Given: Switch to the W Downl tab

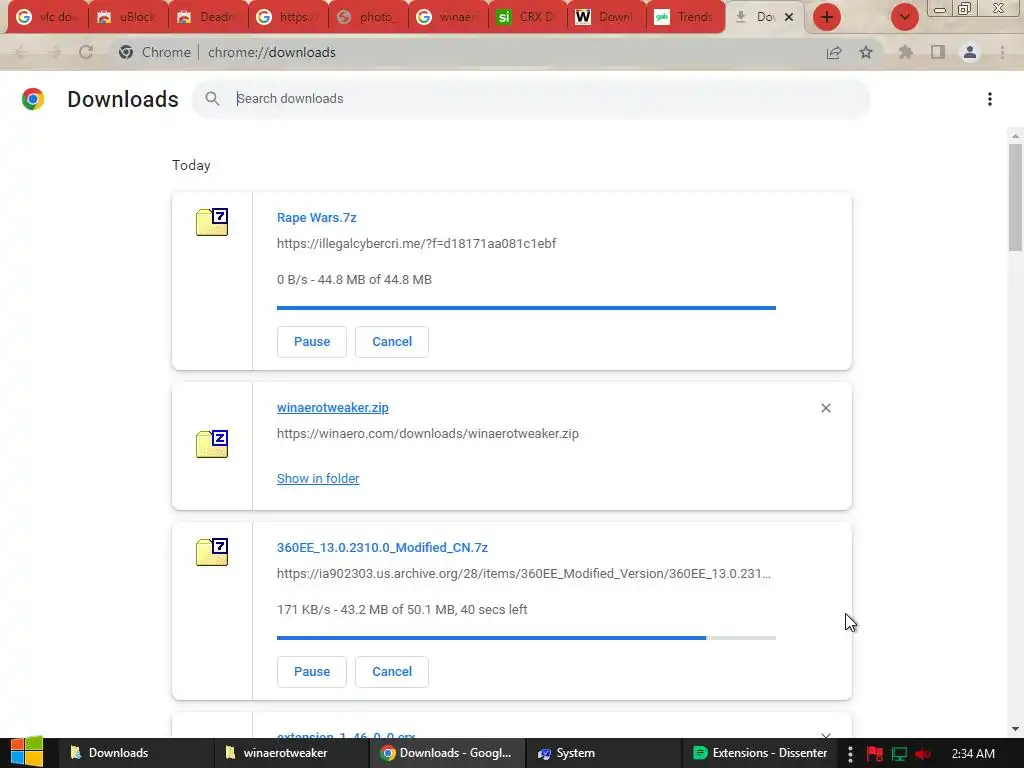Looking at the screenshot, I should tap(606, 17).
